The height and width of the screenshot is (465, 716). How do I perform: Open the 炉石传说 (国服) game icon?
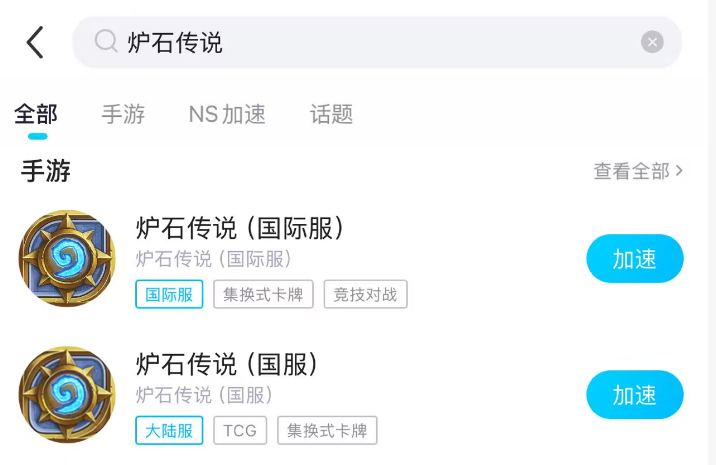tap(67, 395)
